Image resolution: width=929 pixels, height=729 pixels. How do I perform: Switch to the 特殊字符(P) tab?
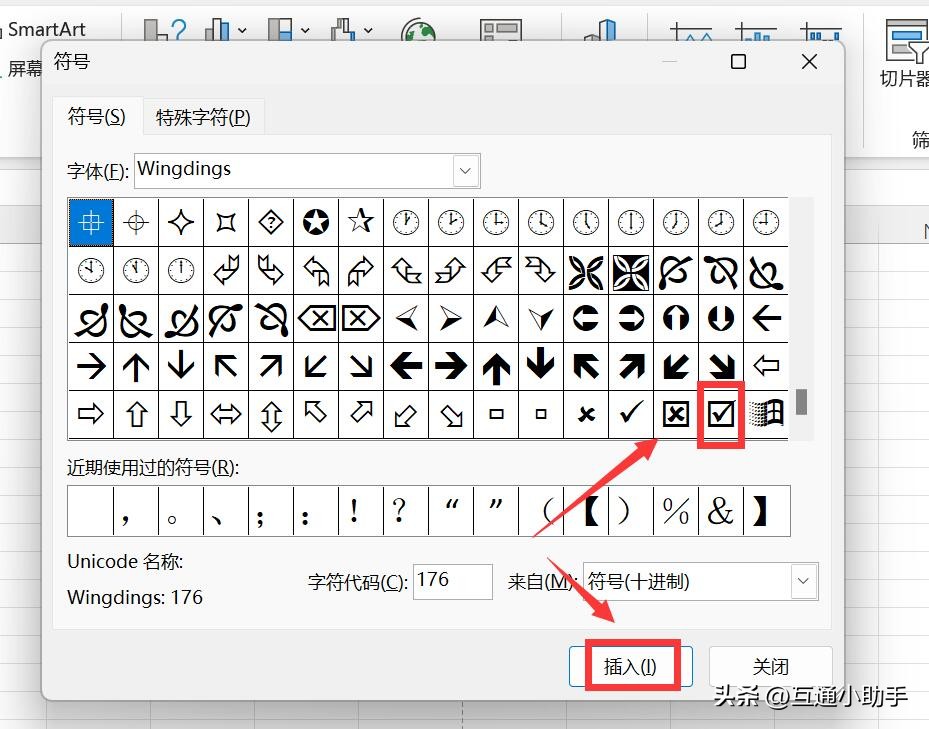click(203, 117)
